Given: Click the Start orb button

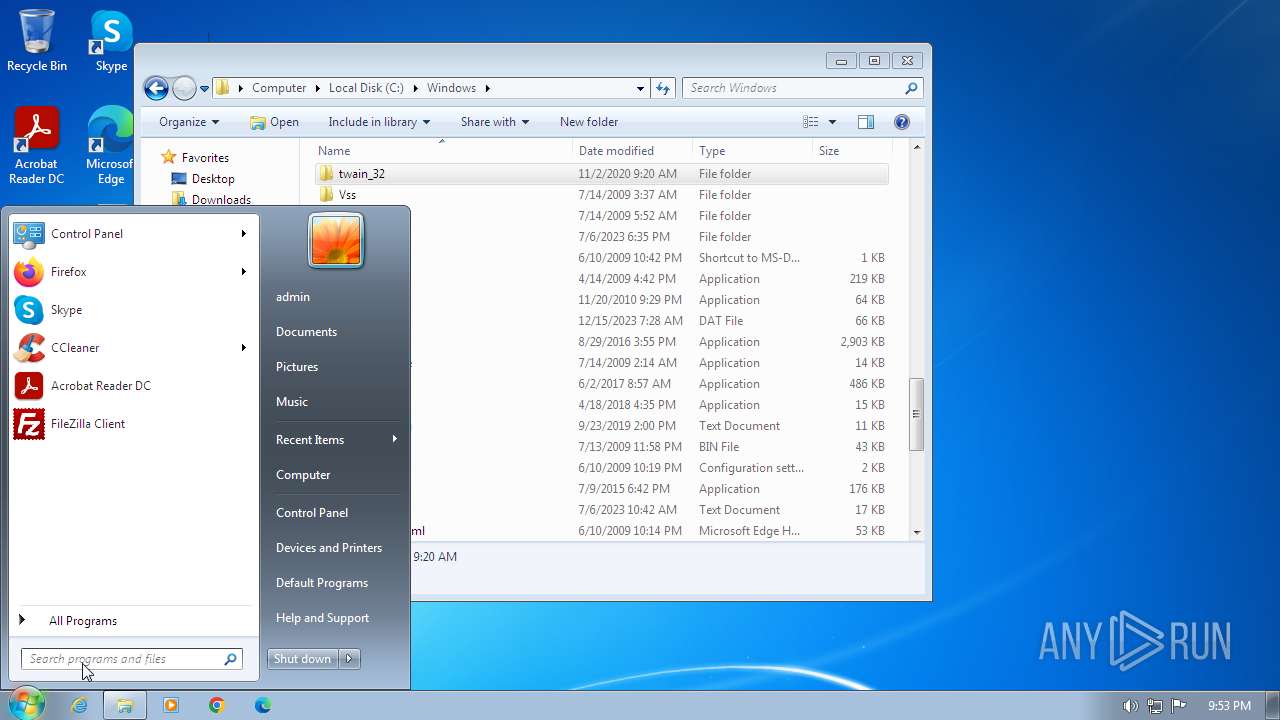Looking at the screenshot, I should 25,705.
